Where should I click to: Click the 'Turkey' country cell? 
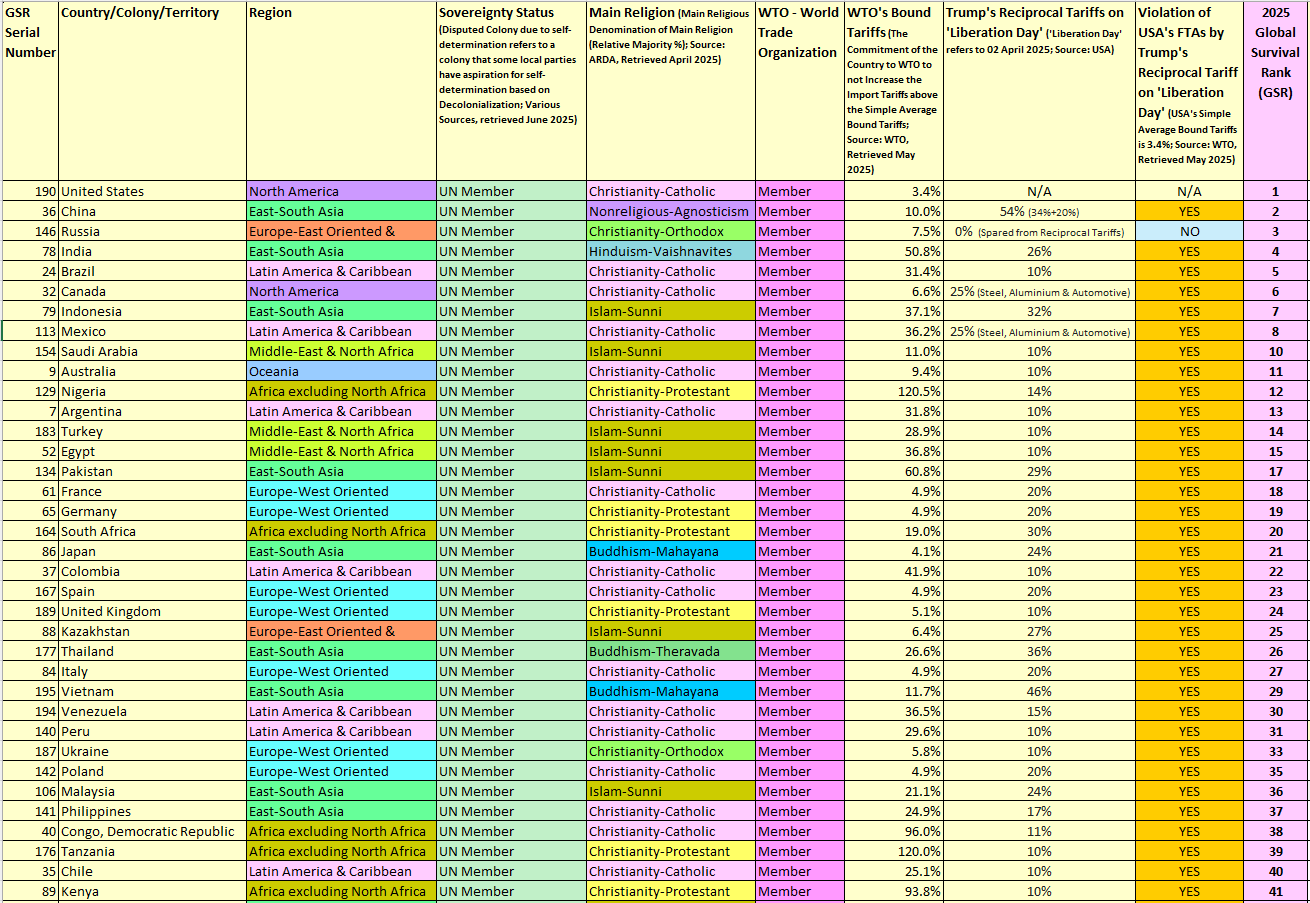152,431
